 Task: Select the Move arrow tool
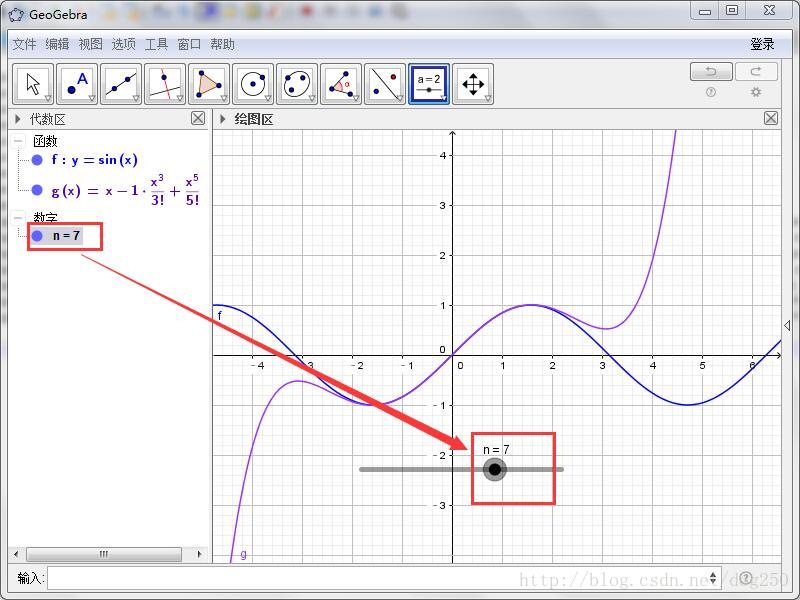point(33,84)
